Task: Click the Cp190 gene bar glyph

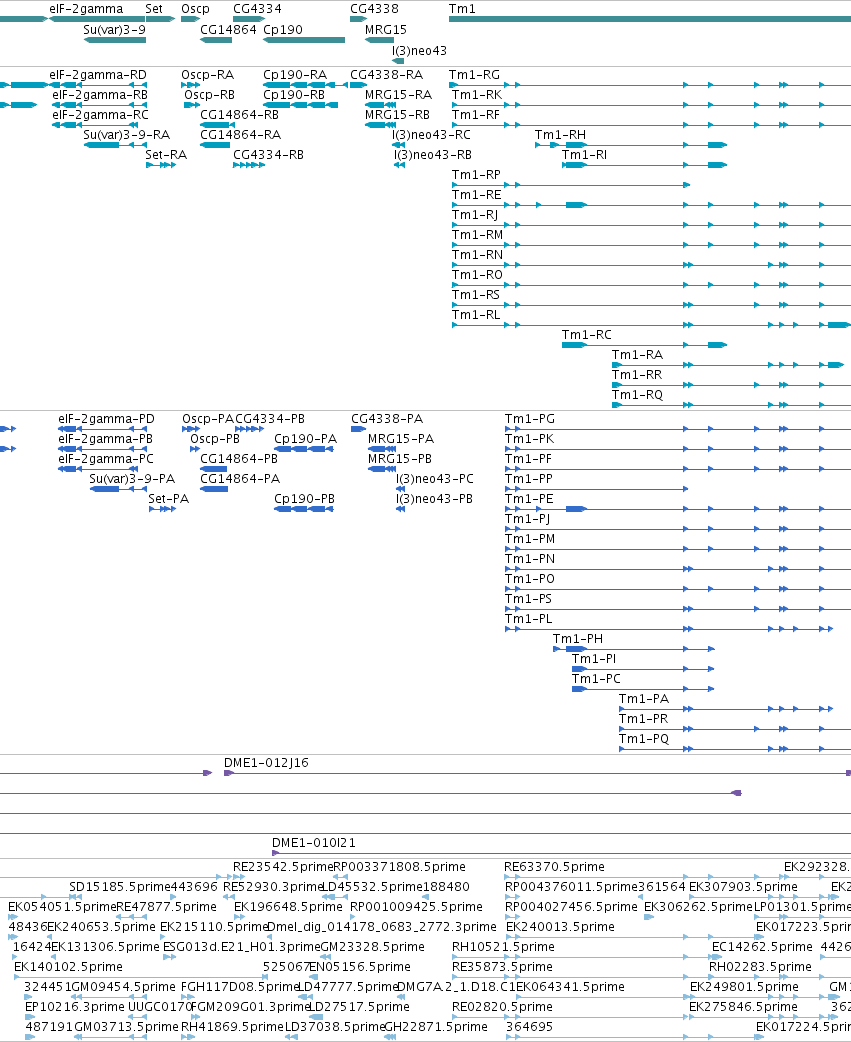Action: point(304,40)
